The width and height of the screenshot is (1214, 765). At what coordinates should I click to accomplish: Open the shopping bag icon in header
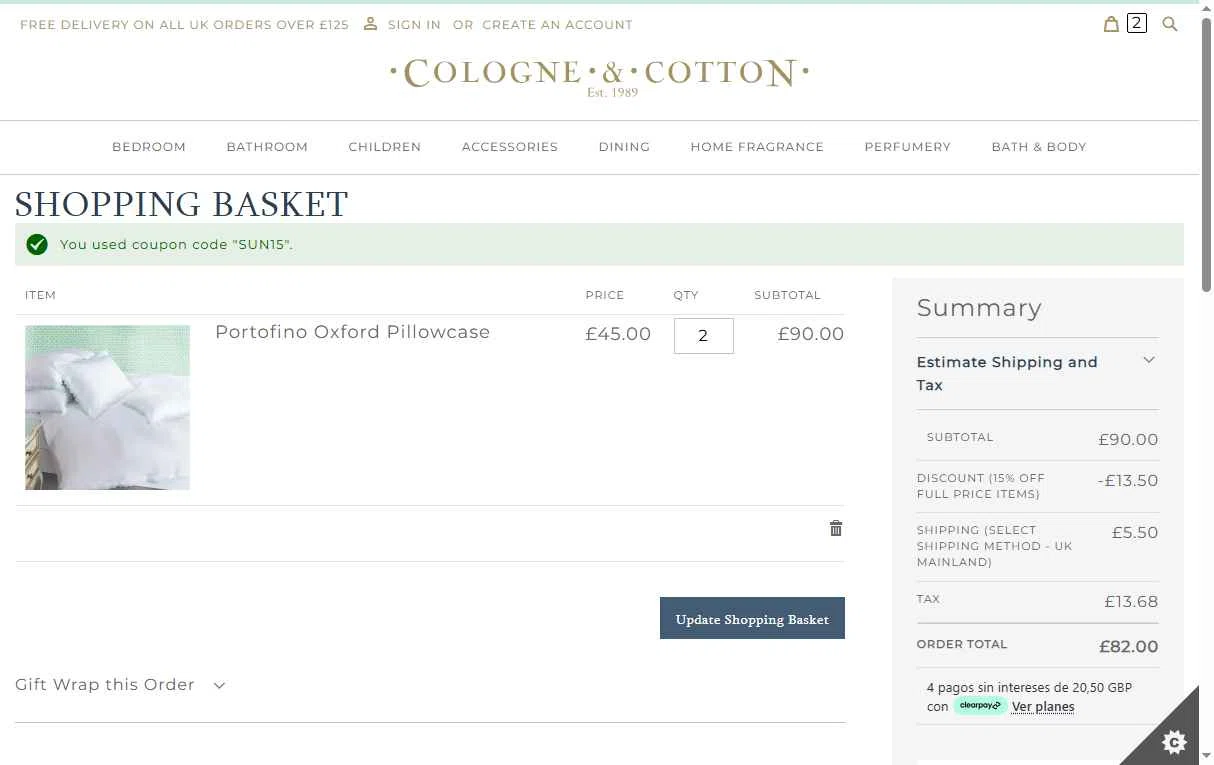click(x=1111, y=24)
